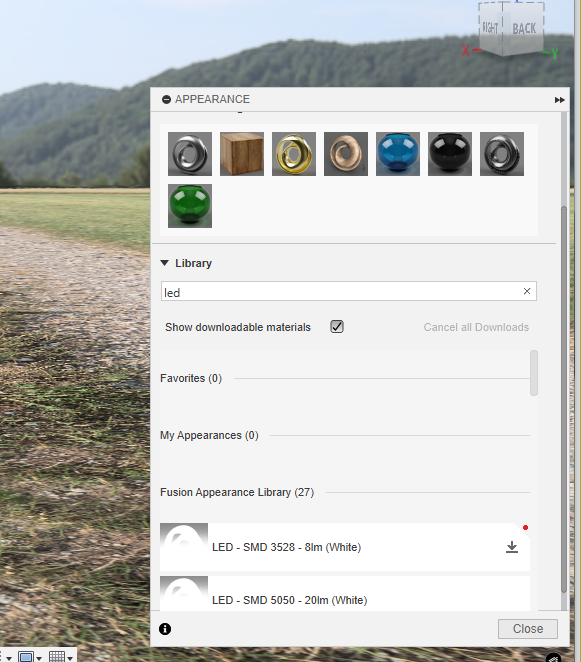This screenshot has height=662, width=581.
Task: Clear the led search text
Action: (x=527, y=291)
